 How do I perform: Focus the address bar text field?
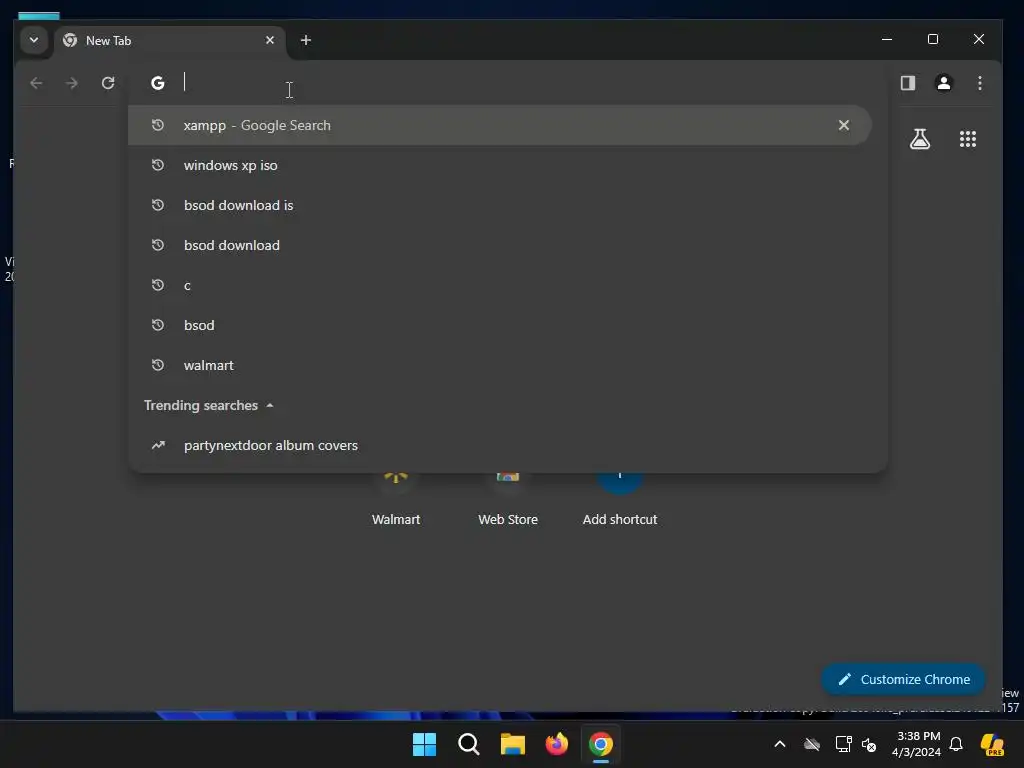coord(509,83)
